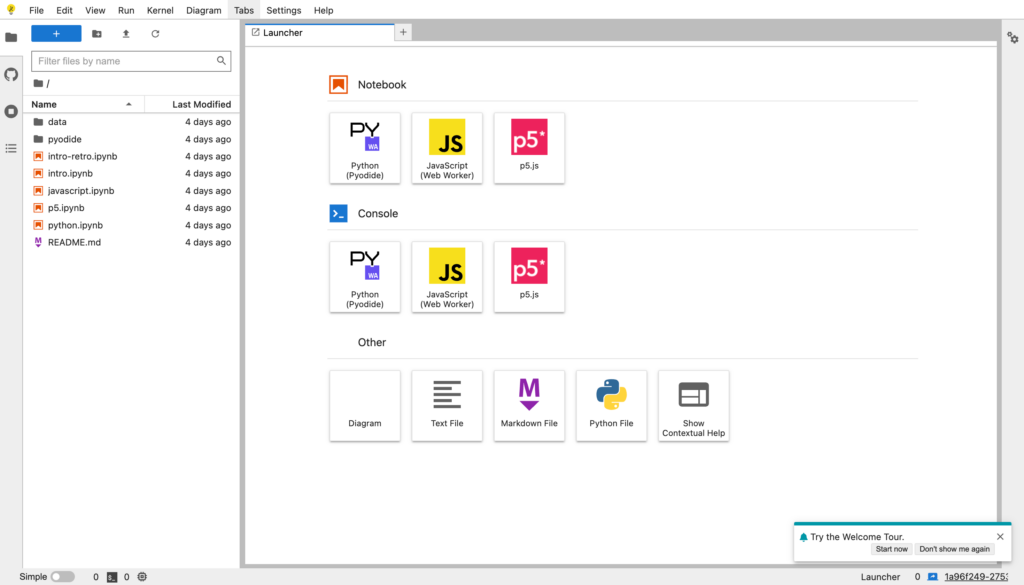Open the Table of Contents panel

point(11,148)
